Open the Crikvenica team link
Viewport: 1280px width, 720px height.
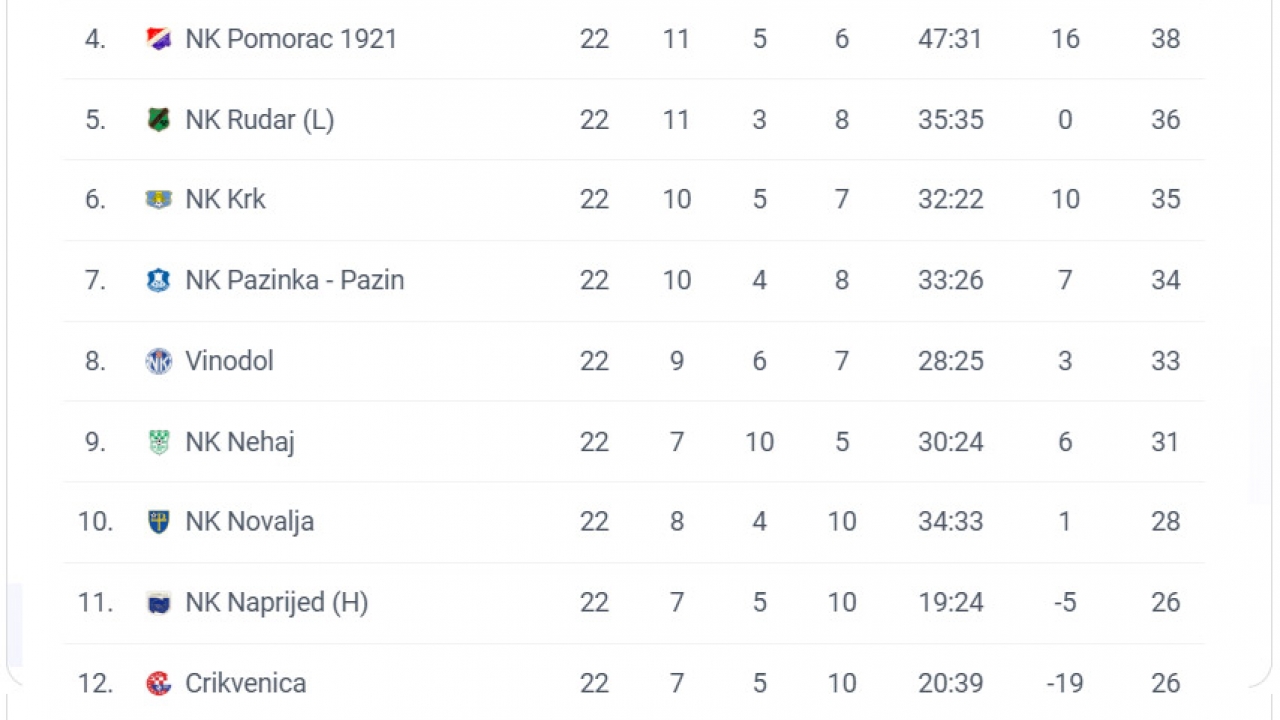pyautogui.click(x=246, y=683)
